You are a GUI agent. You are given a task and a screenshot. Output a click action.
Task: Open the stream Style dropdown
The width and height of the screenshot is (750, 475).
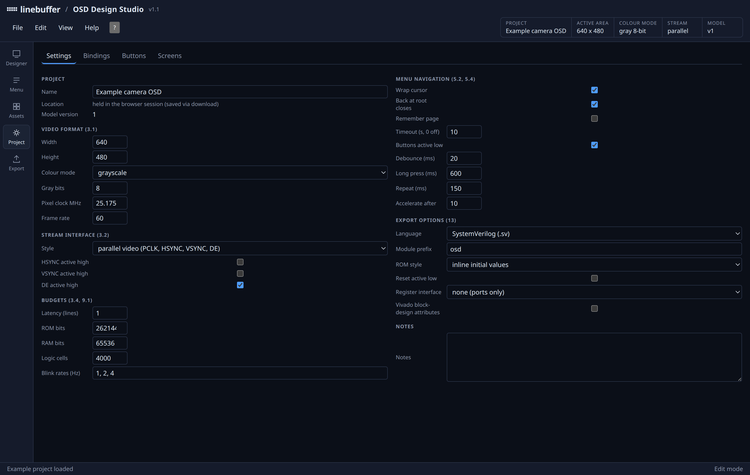(x=240, y=248)
